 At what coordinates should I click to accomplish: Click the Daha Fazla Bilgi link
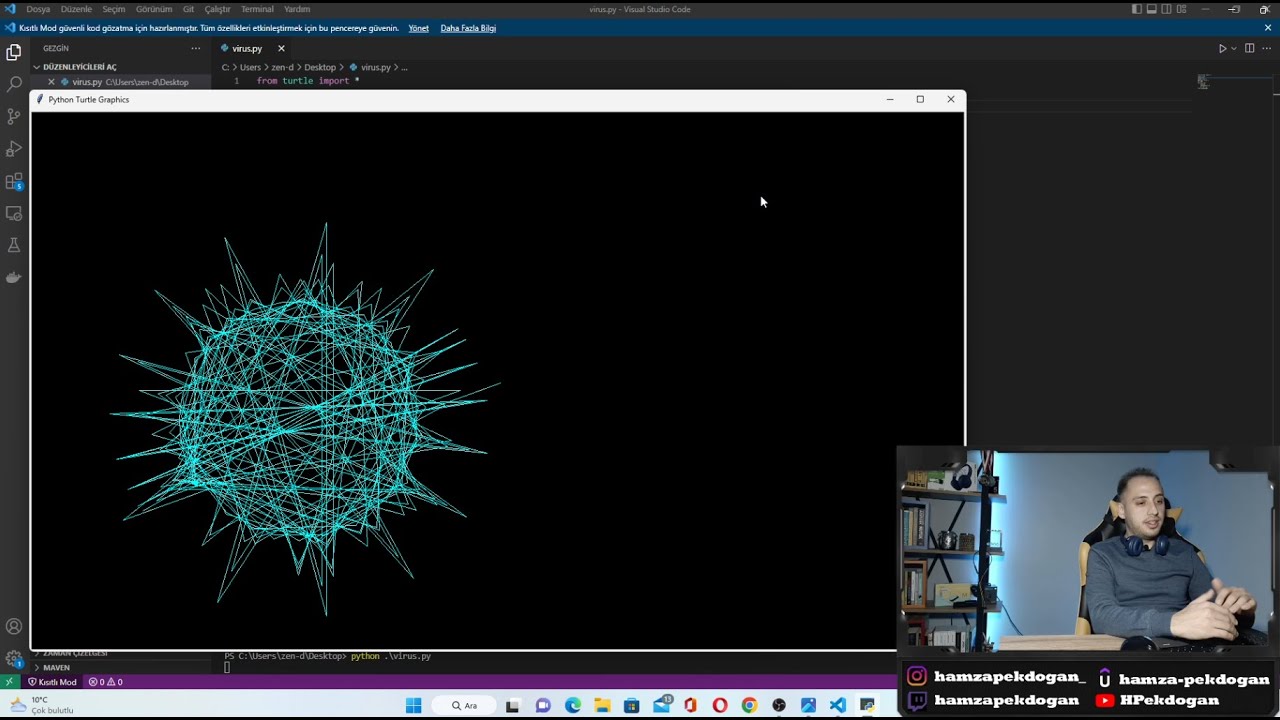tap(468, 28)
